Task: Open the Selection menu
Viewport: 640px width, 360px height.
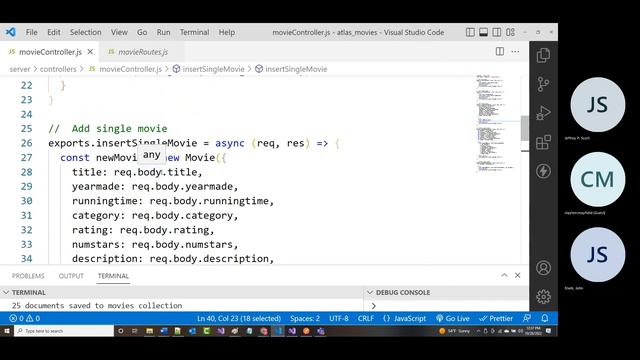Action: pos(85,32)
